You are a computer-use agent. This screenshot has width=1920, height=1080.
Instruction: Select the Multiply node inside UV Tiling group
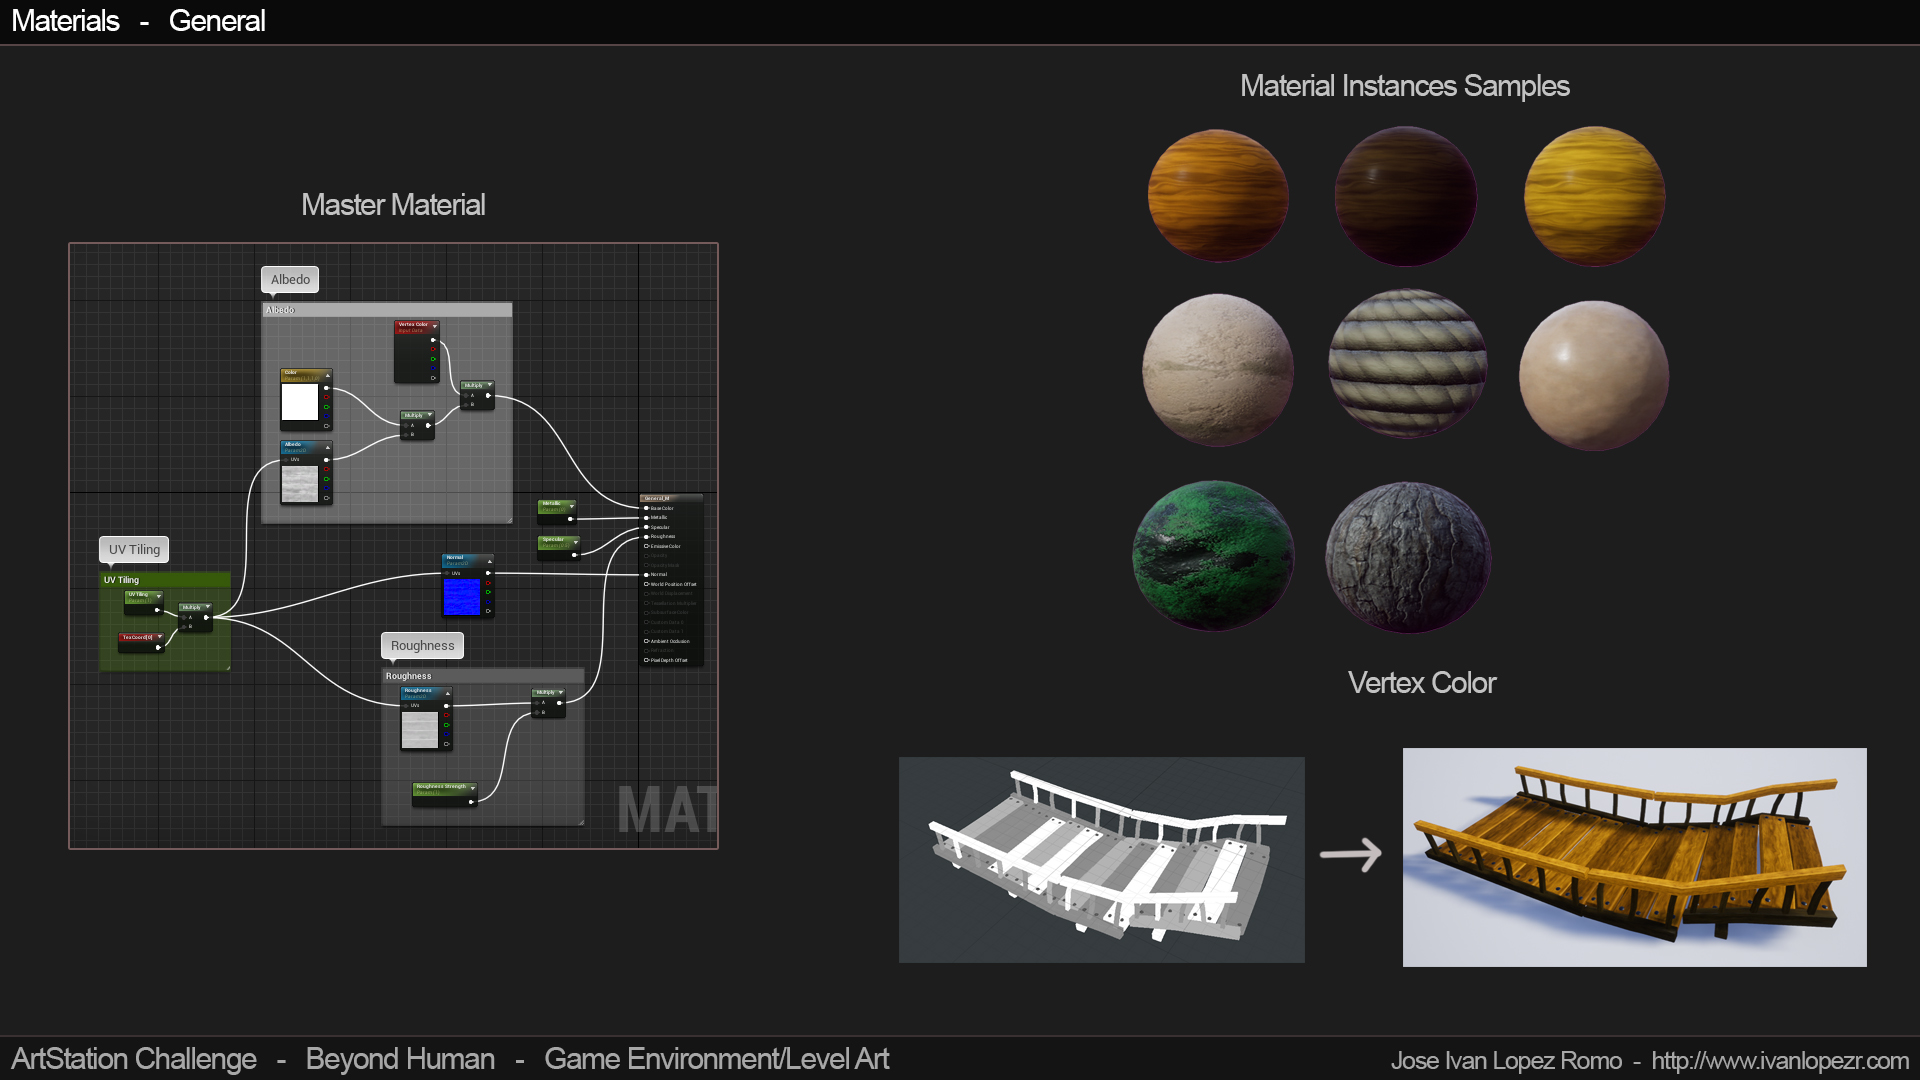[195, 617]
